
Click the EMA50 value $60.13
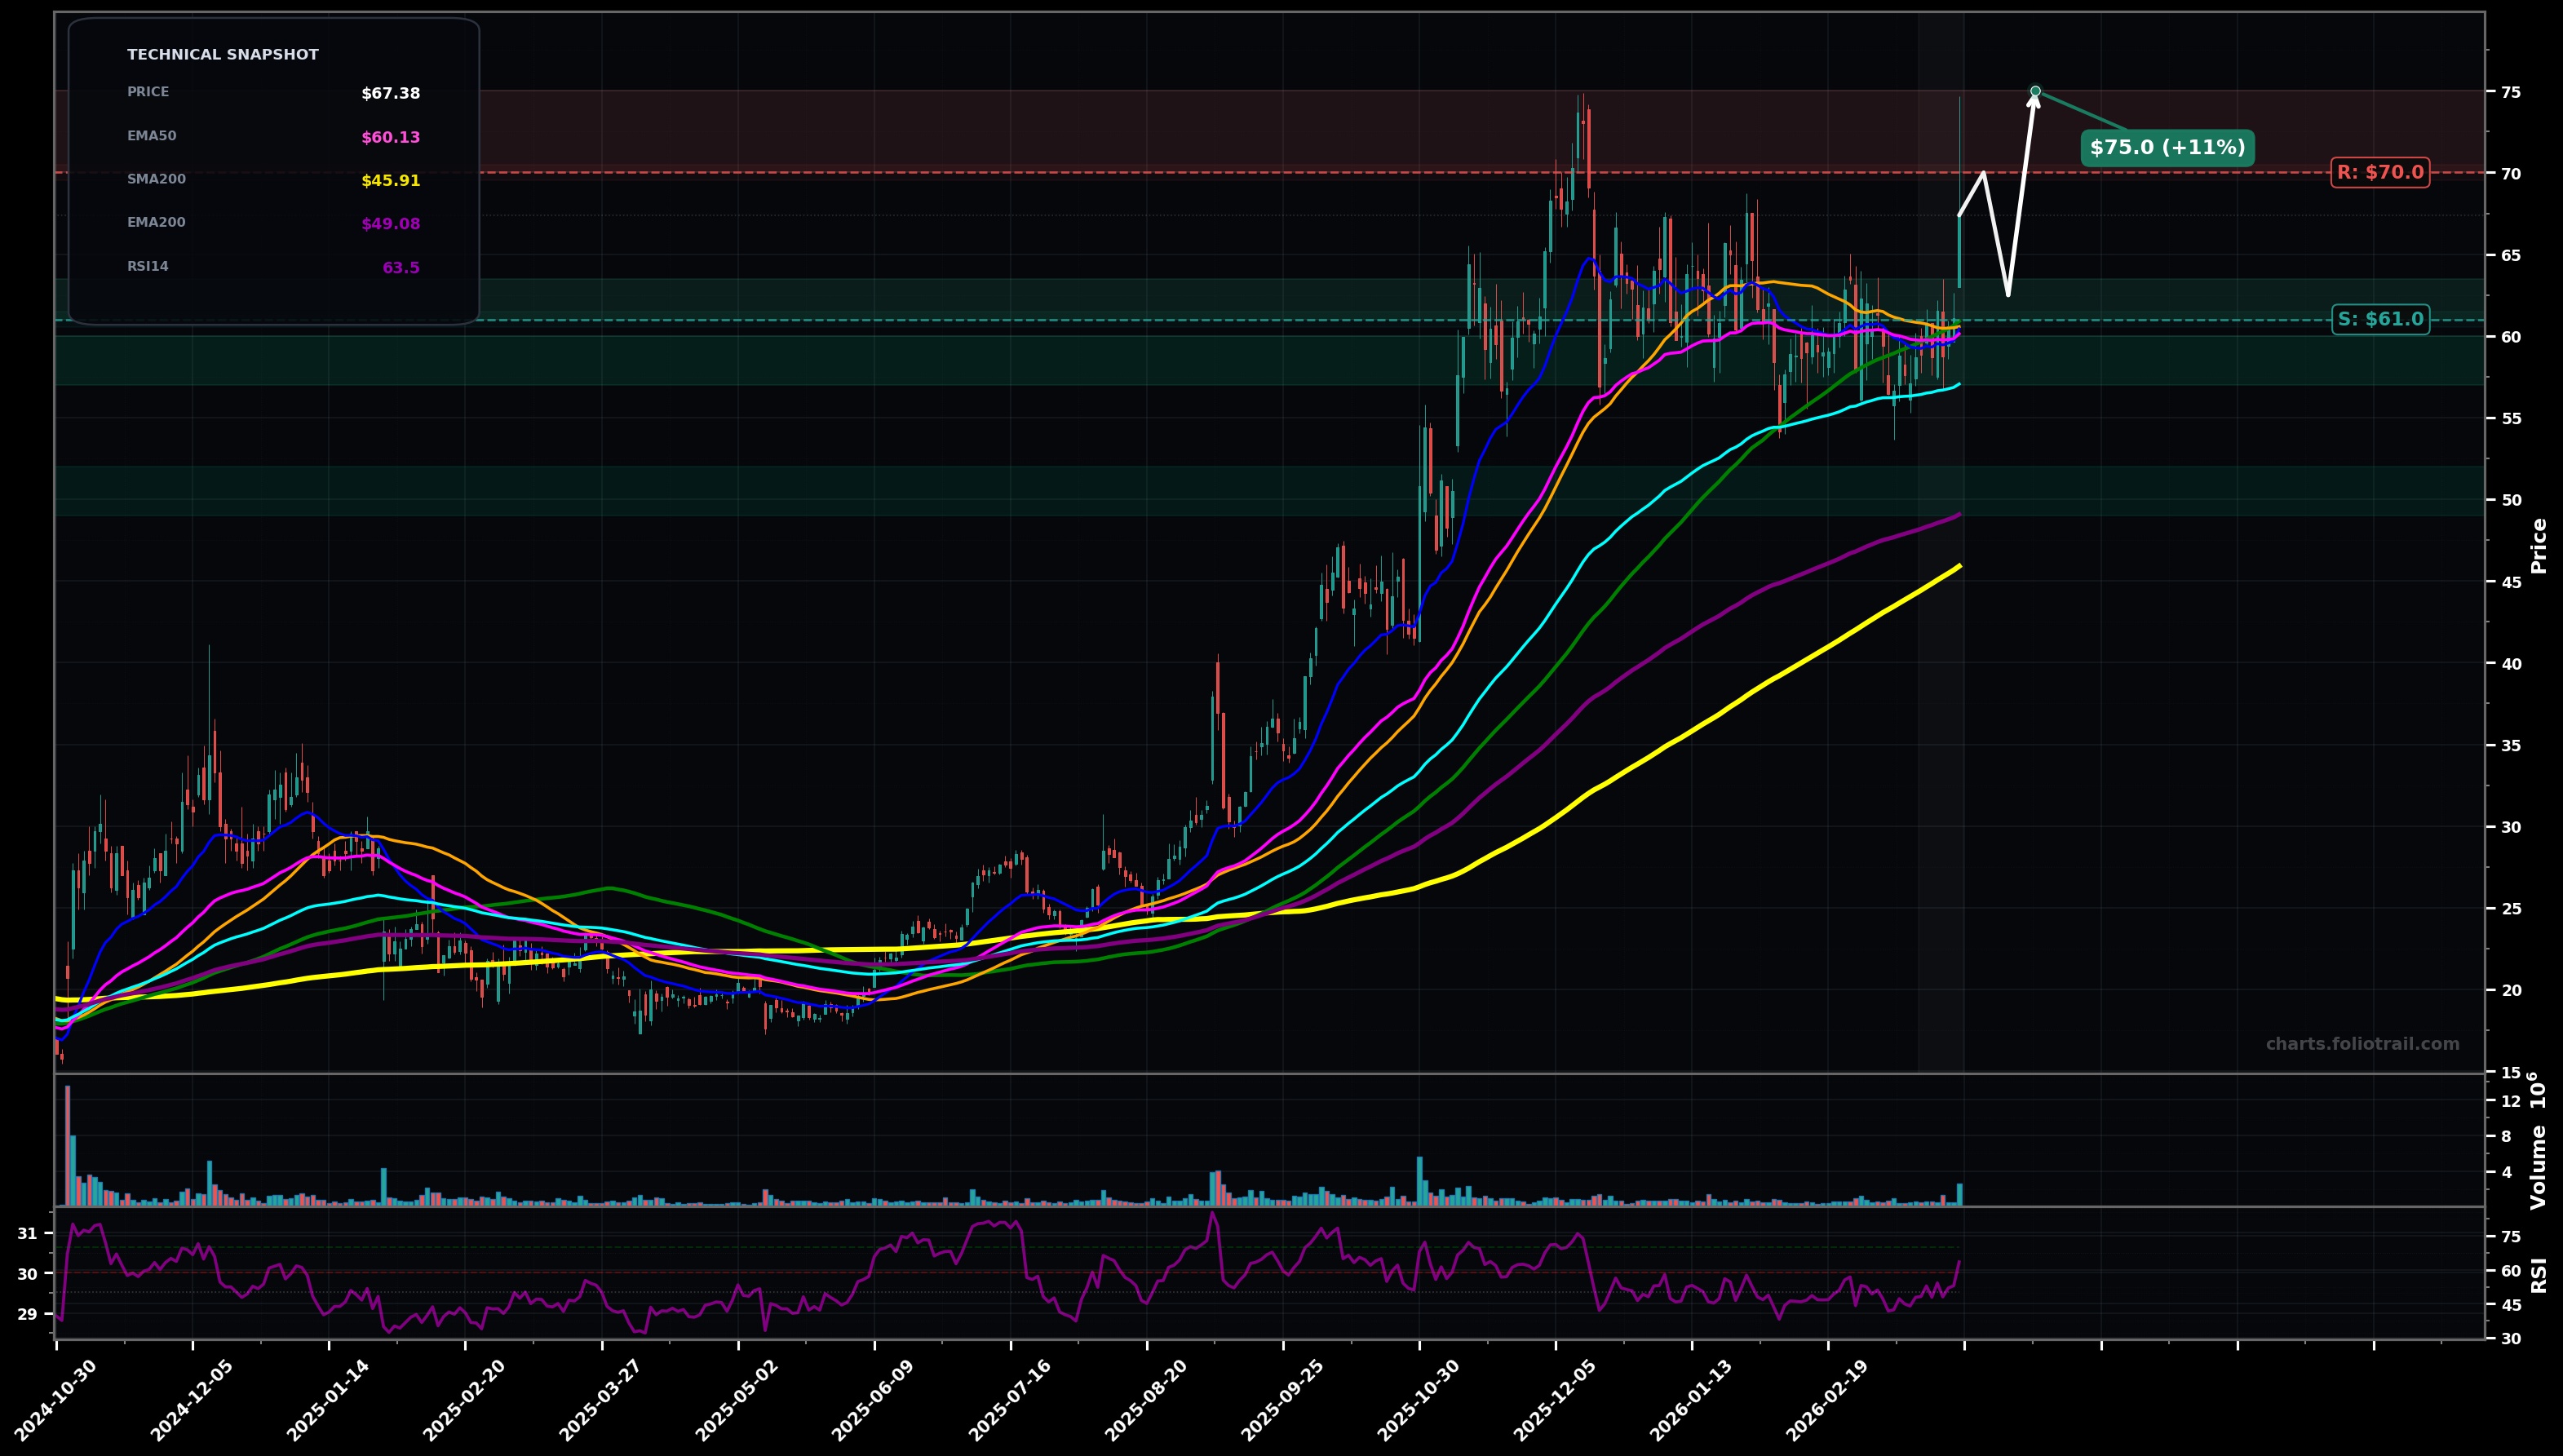tap(390, 138)
